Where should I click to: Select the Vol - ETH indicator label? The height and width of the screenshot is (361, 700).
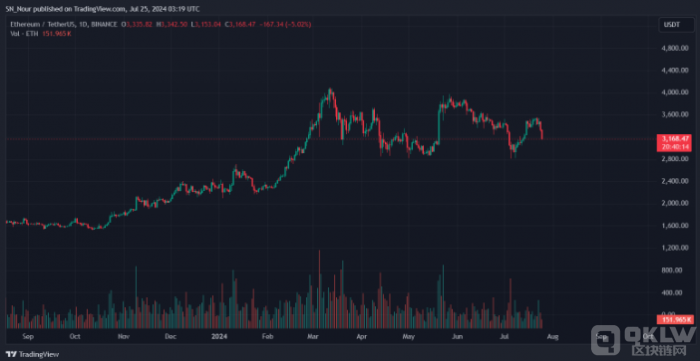click(23, 33)
